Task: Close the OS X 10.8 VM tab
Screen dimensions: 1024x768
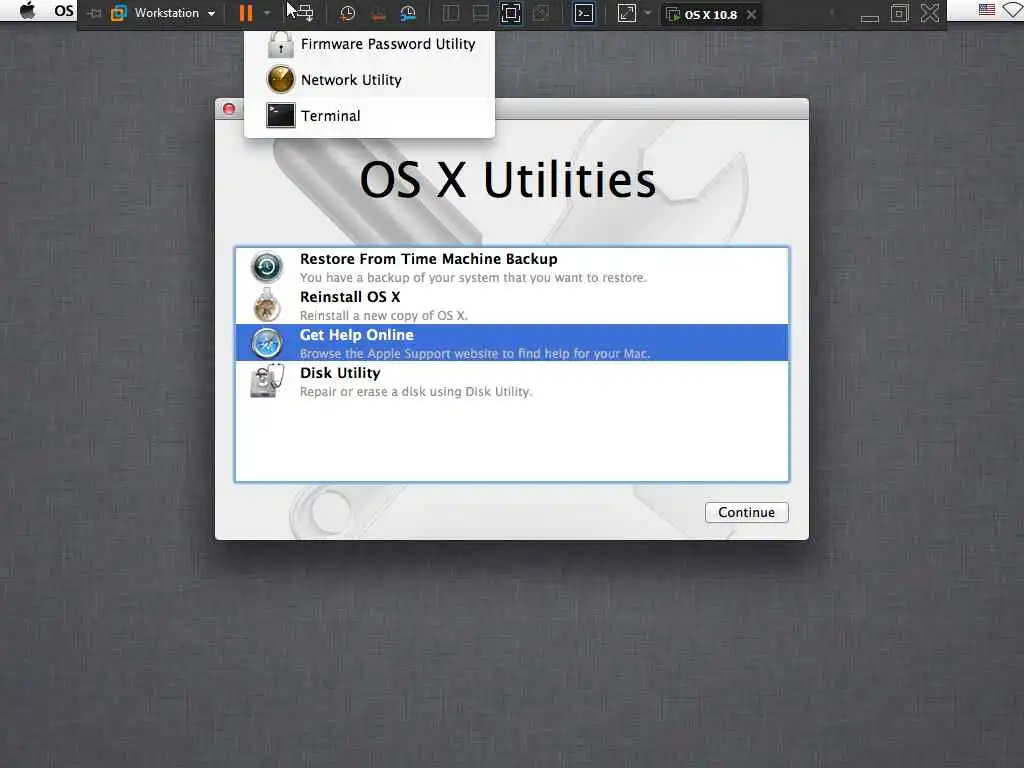Action: point(752,14)
